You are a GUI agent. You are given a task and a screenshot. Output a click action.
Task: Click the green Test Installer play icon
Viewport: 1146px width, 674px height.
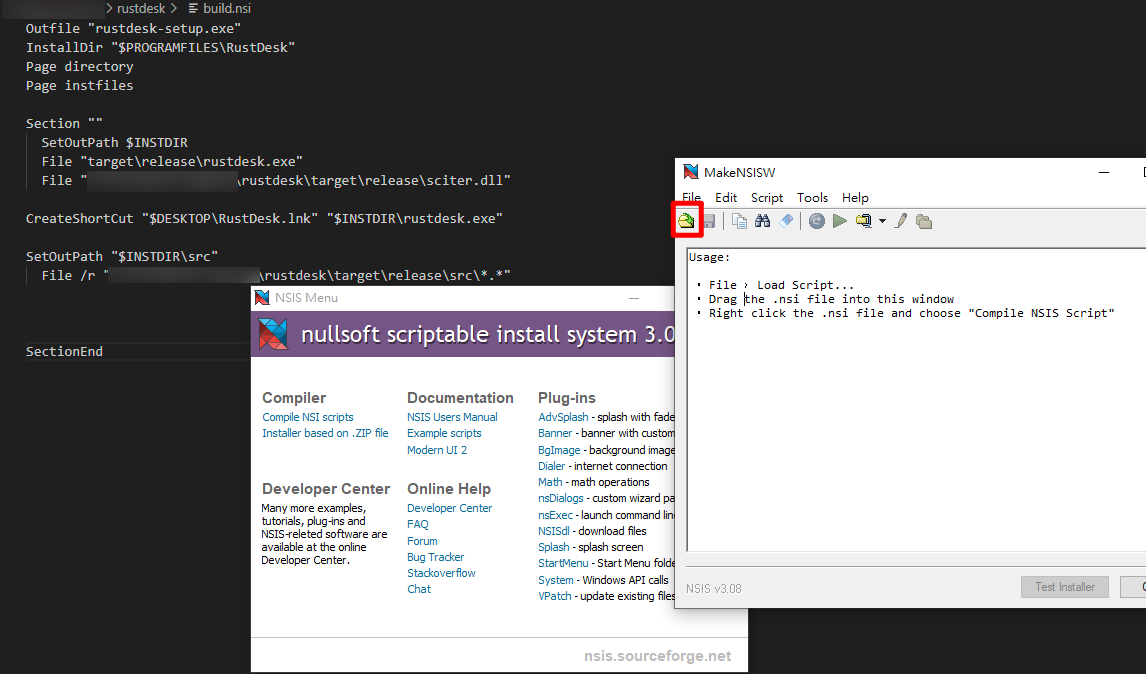pos(840,221)
